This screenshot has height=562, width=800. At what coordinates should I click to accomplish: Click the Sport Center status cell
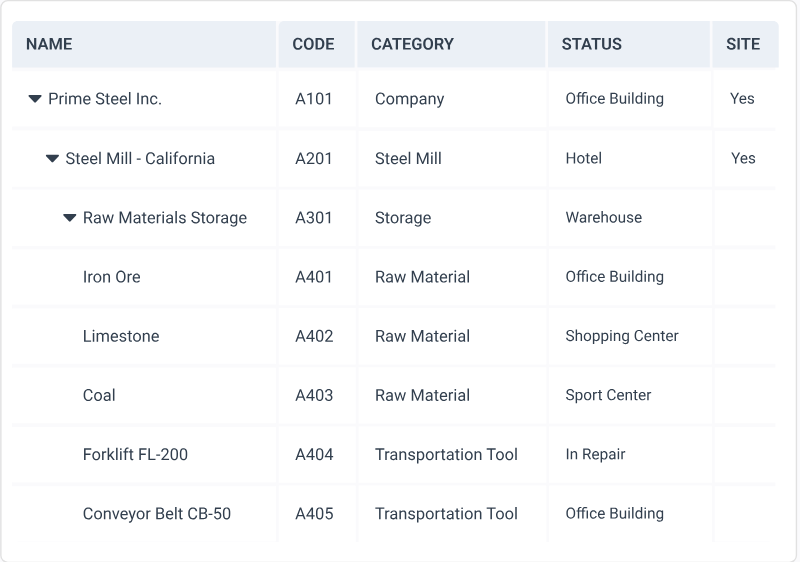click(608, 395)
